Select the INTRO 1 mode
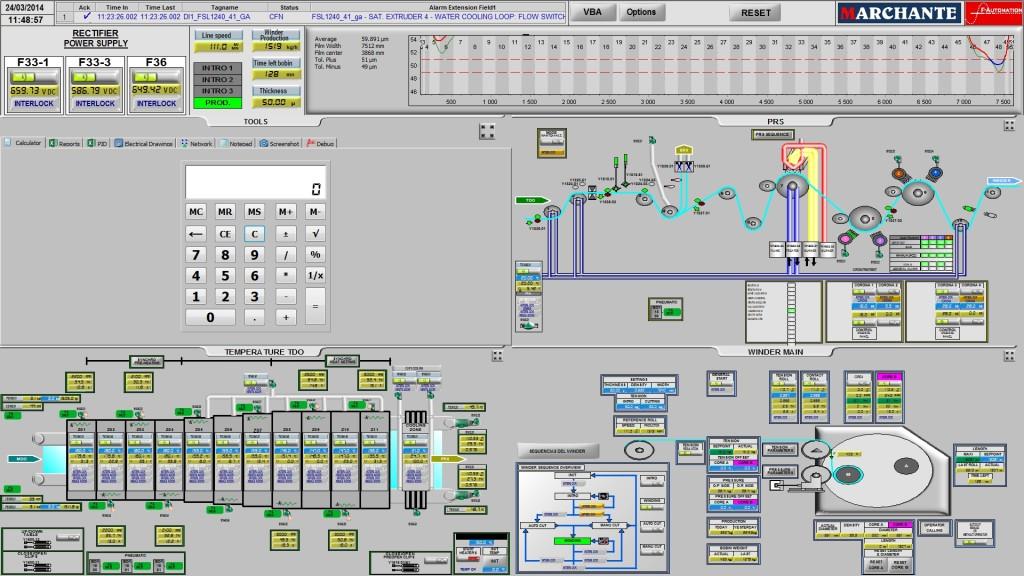 tap(217, 67)
